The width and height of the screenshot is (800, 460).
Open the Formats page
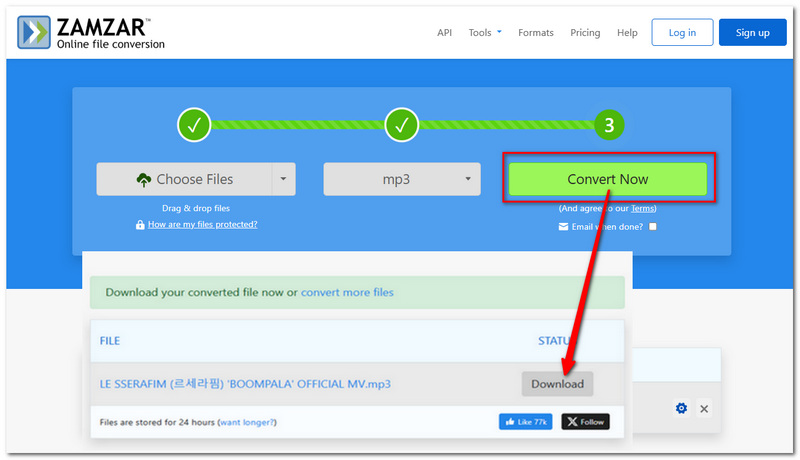(536, 33)
